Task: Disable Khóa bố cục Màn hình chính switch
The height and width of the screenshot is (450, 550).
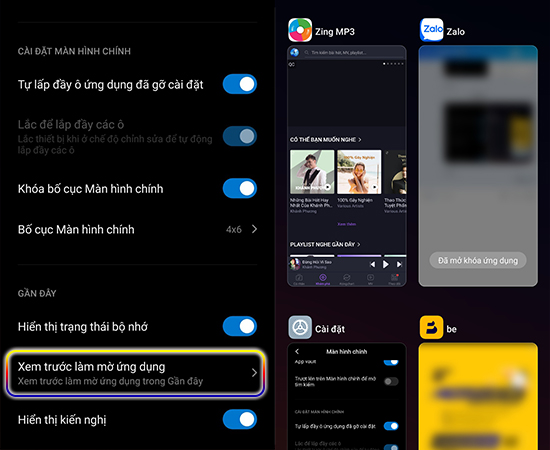Action: (240, 188)
